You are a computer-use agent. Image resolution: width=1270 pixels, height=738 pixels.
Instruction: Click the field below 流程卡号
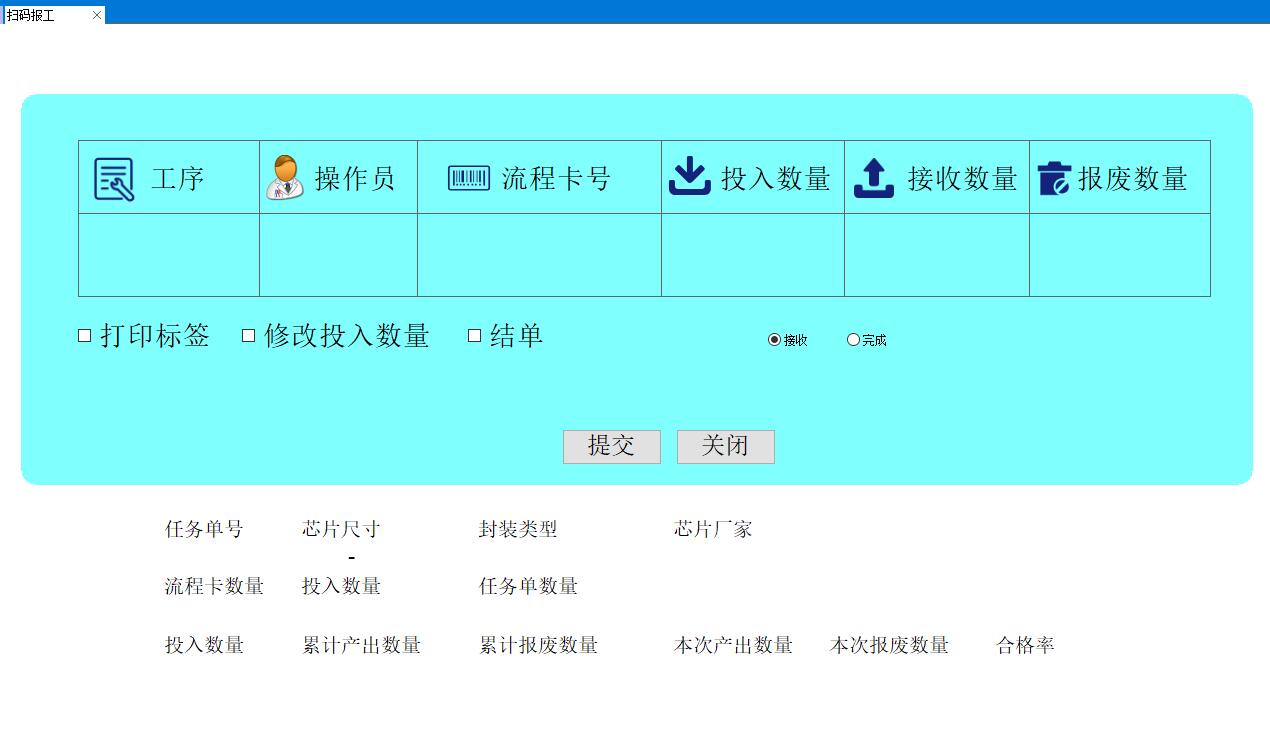(539, 255)
